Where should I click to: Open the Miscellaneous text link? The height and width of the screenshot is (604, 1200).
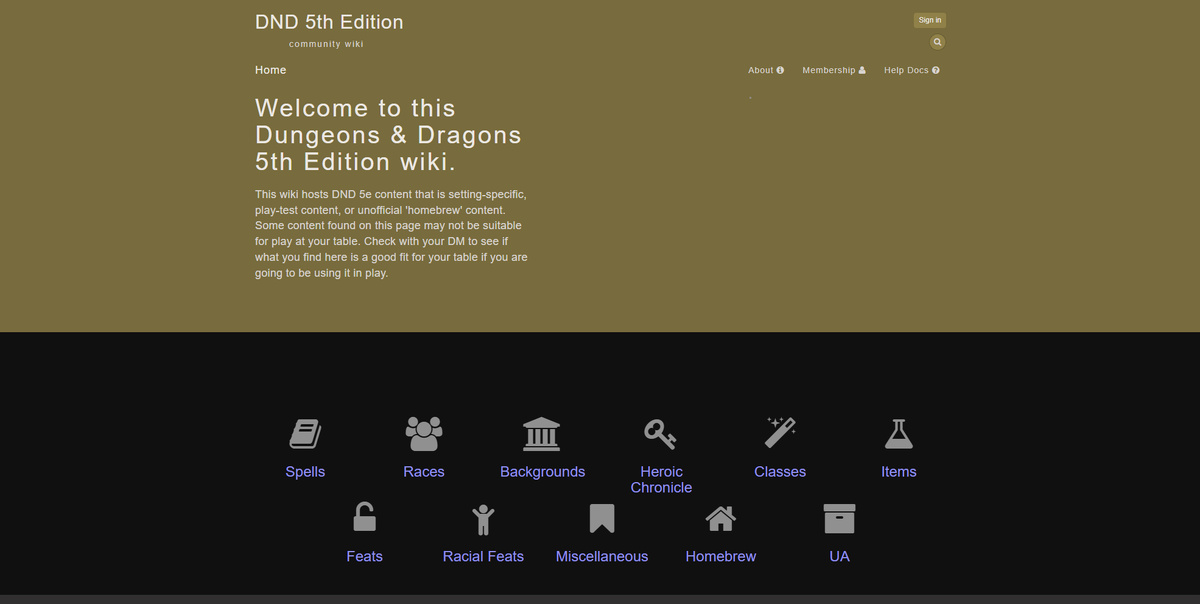[x=602, y=557]
